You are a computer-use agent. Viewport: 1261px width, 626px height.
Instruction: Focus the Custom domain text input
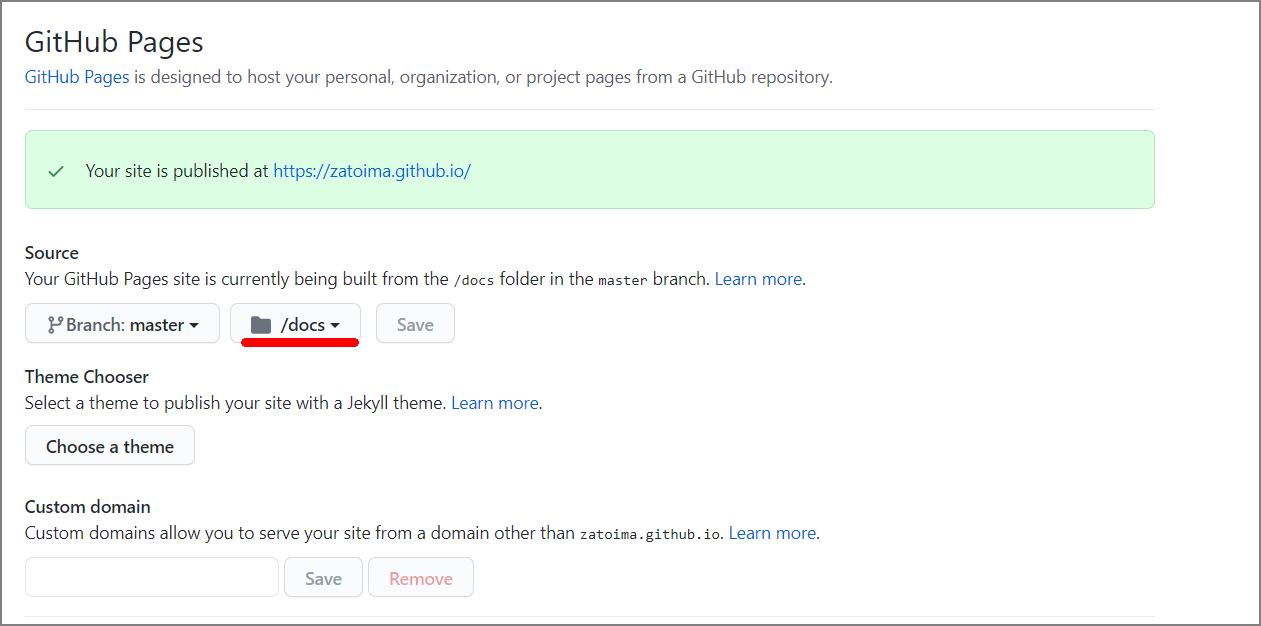[152, 578]
